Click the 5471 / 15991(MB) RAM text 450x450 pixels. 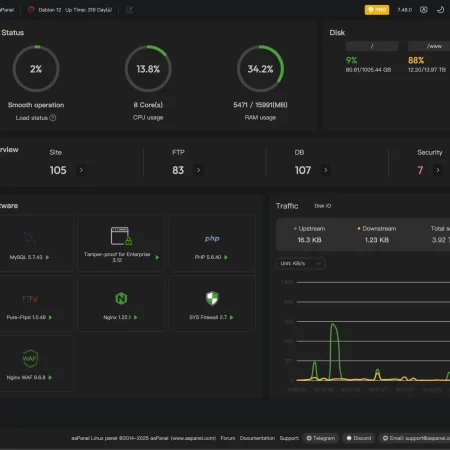pos(260,105)
